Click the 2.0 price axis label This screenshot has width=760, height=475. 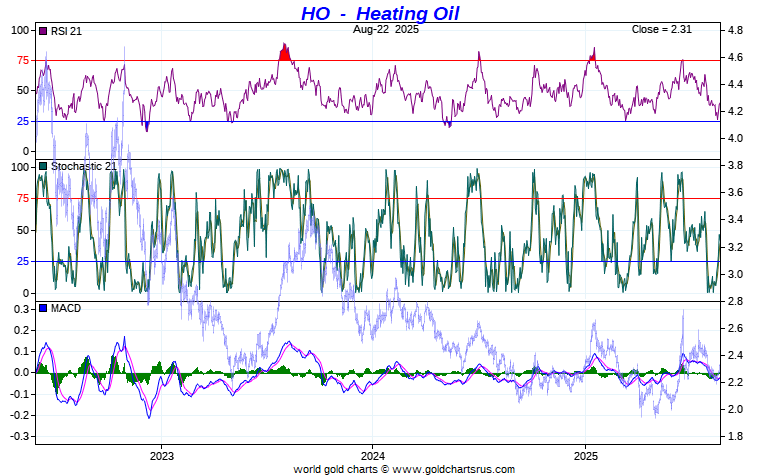tap(735, 410)
